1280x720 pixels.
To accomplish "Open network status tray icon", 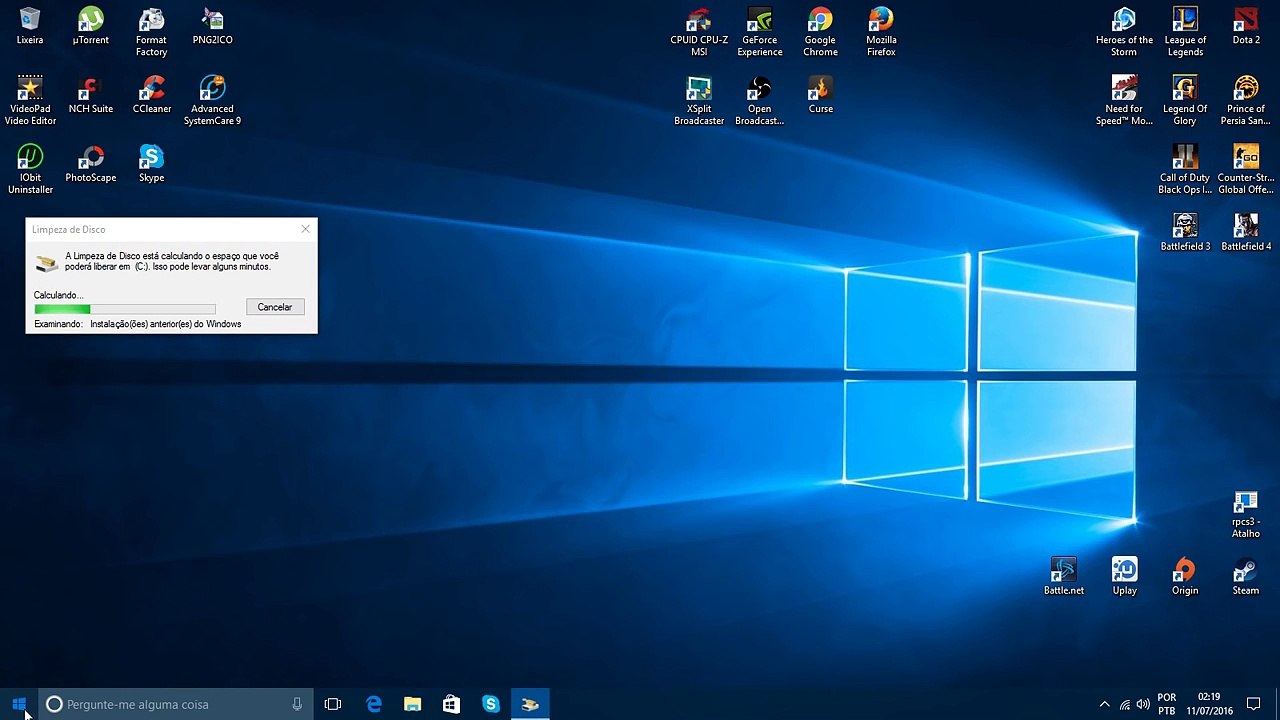I will coord(1125,704).
